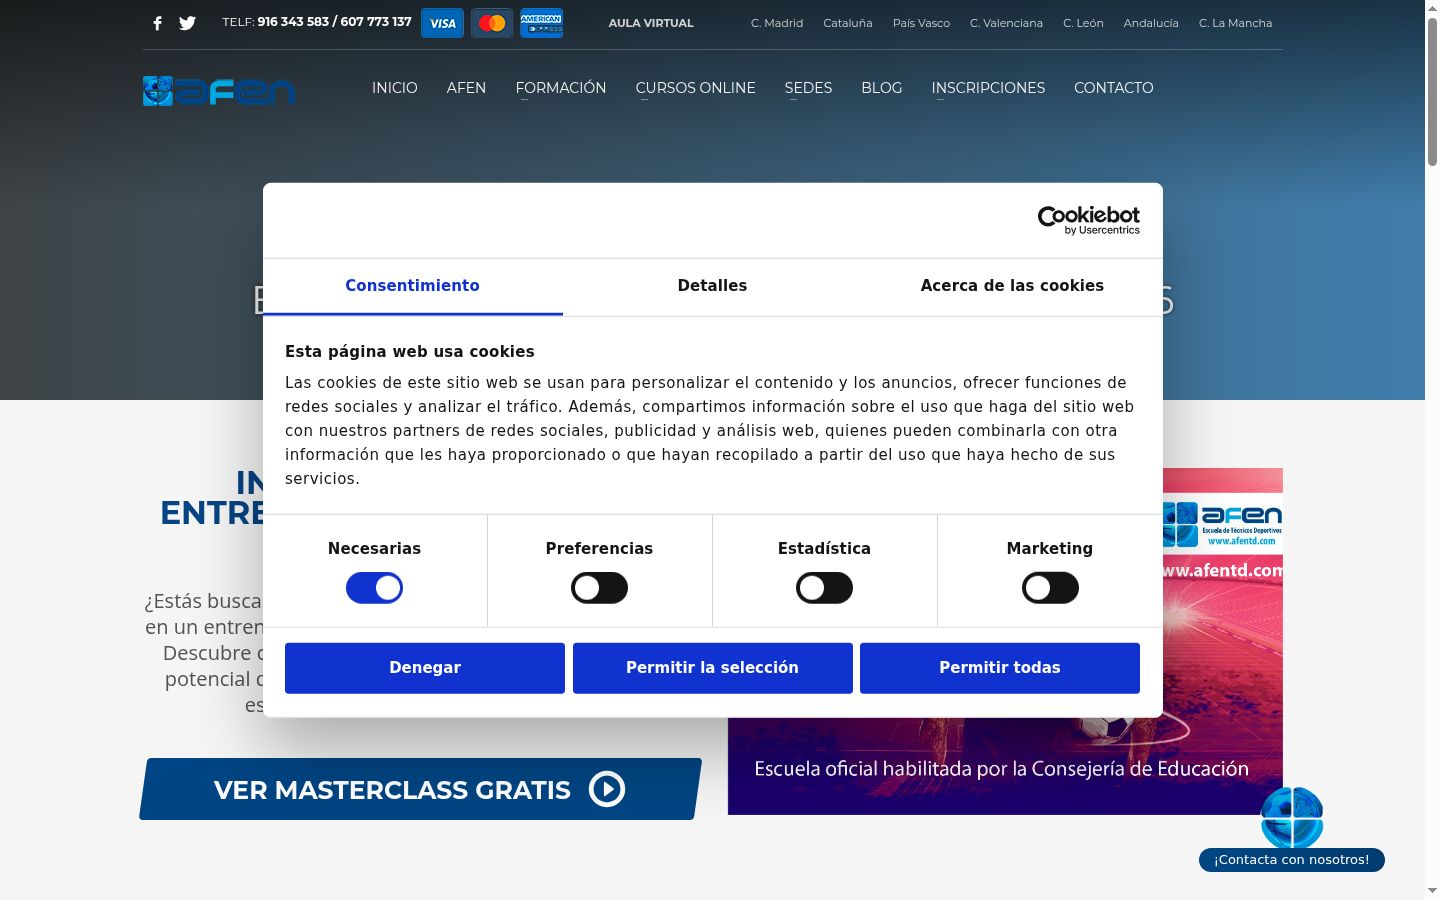Expand the INSCRIPCIONES menu
Image resolution: width=1440 pixels, height=900 pixels.
click(x=988, y=88)
